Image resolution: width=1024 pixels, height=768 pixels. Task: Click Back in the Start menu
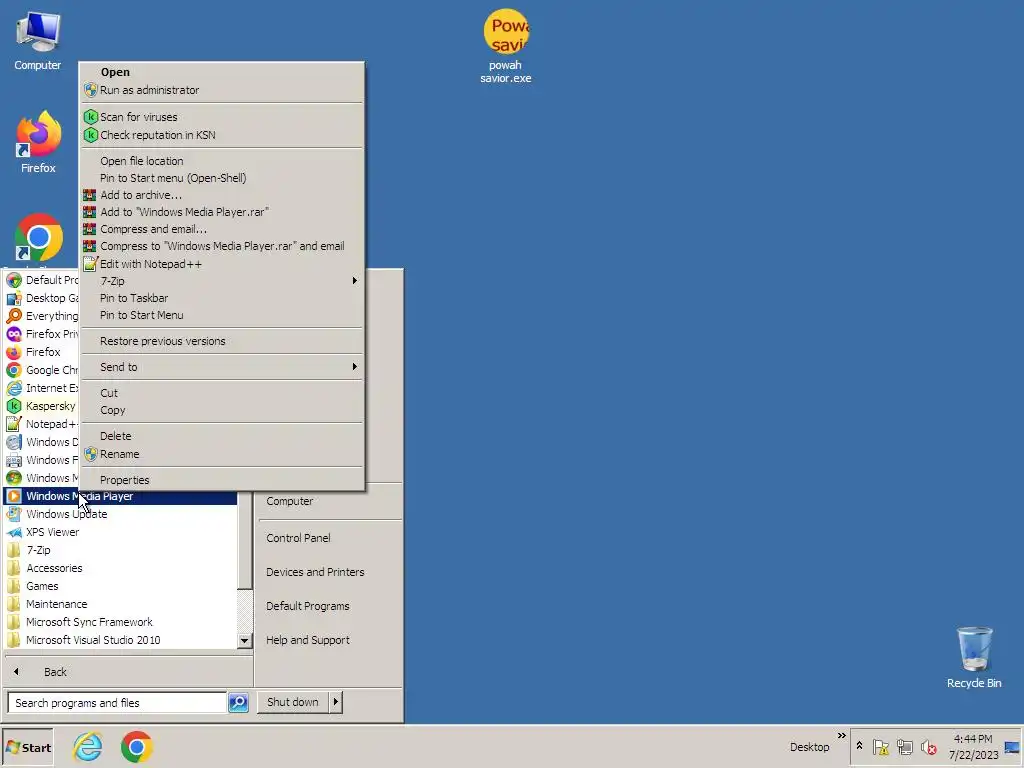pos(128,672)
